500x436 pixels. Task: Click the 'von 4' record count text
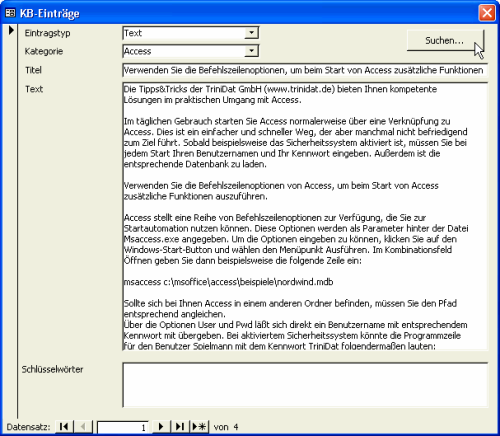coord(226,427)
